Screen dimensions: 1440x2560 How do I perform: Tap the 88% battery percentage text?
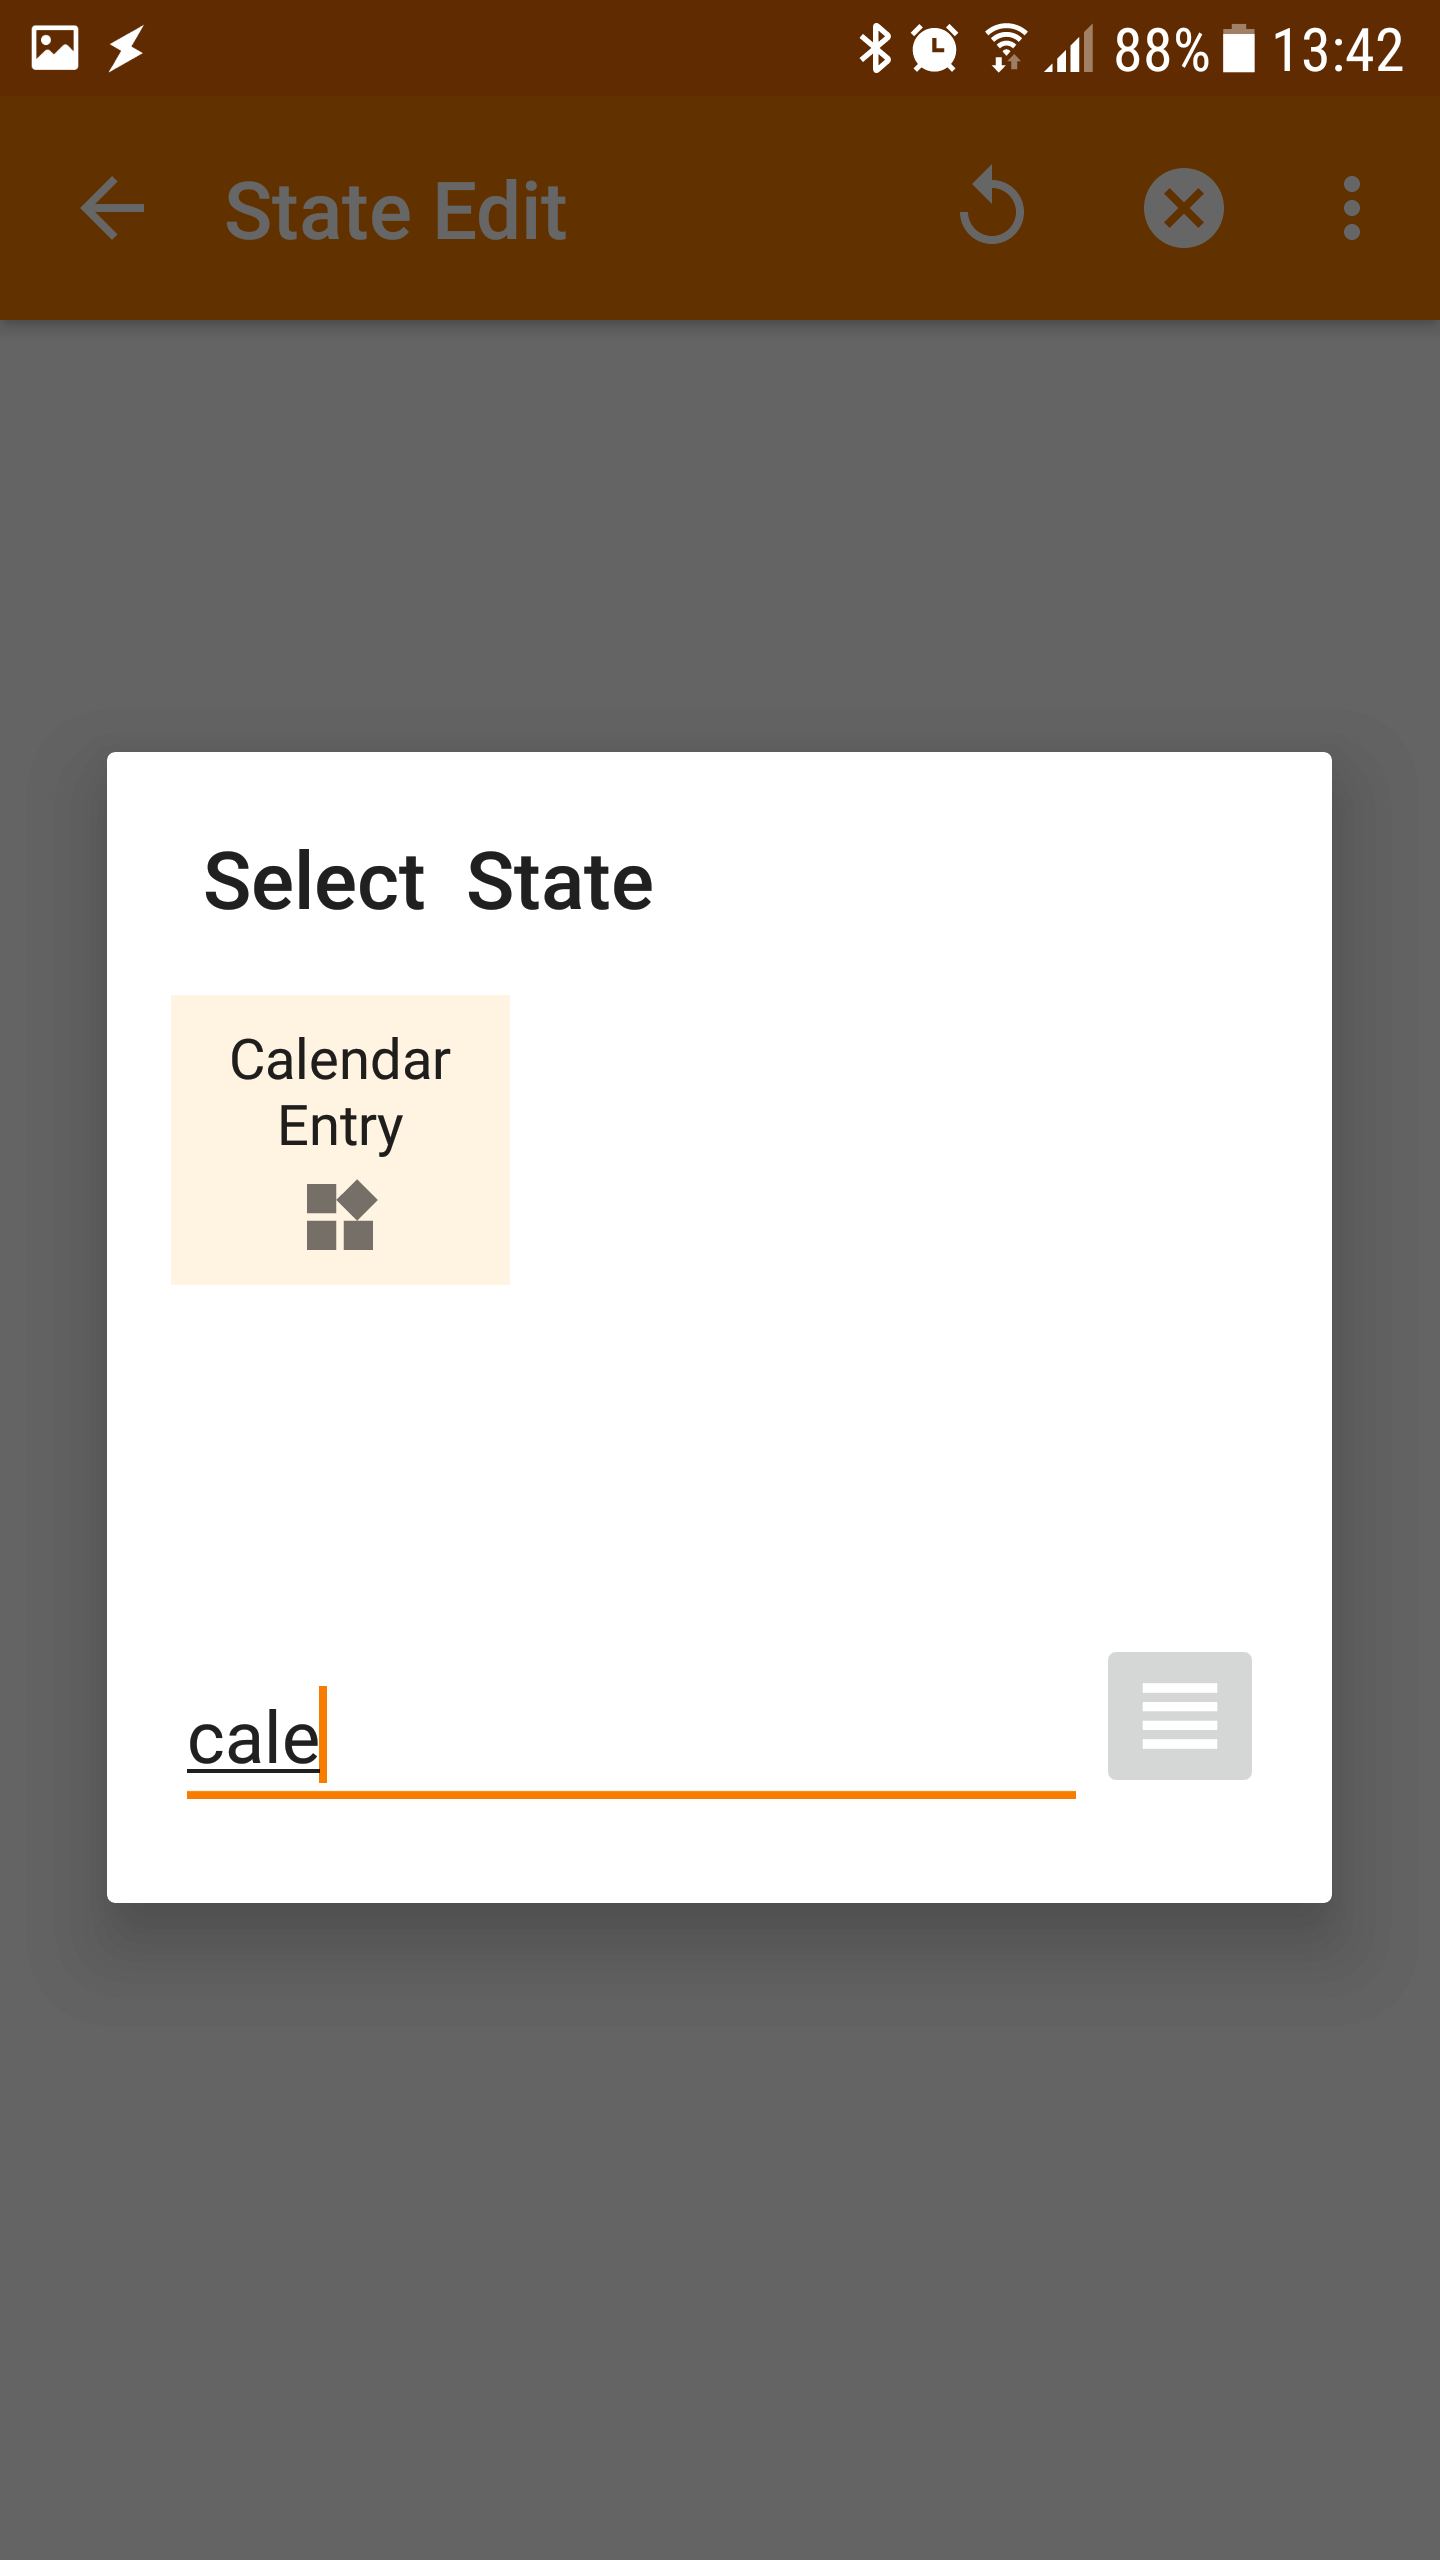1162,50
